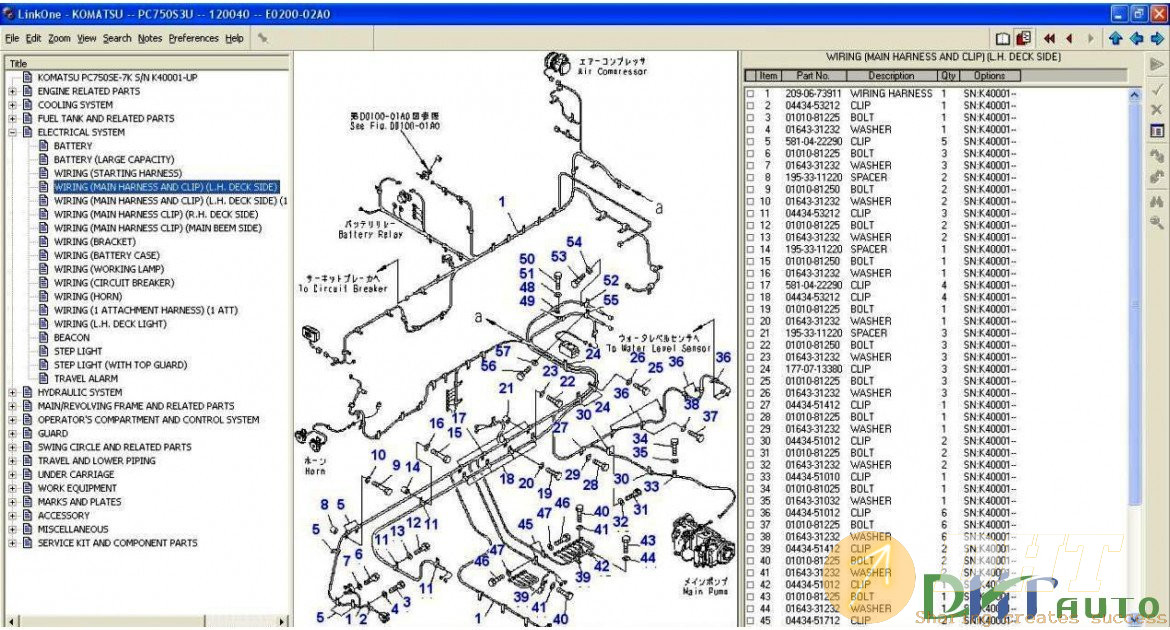Screen dimensions: 1170x630
Task: Sort by the Part No. column header
Action: tap(813, 76)
